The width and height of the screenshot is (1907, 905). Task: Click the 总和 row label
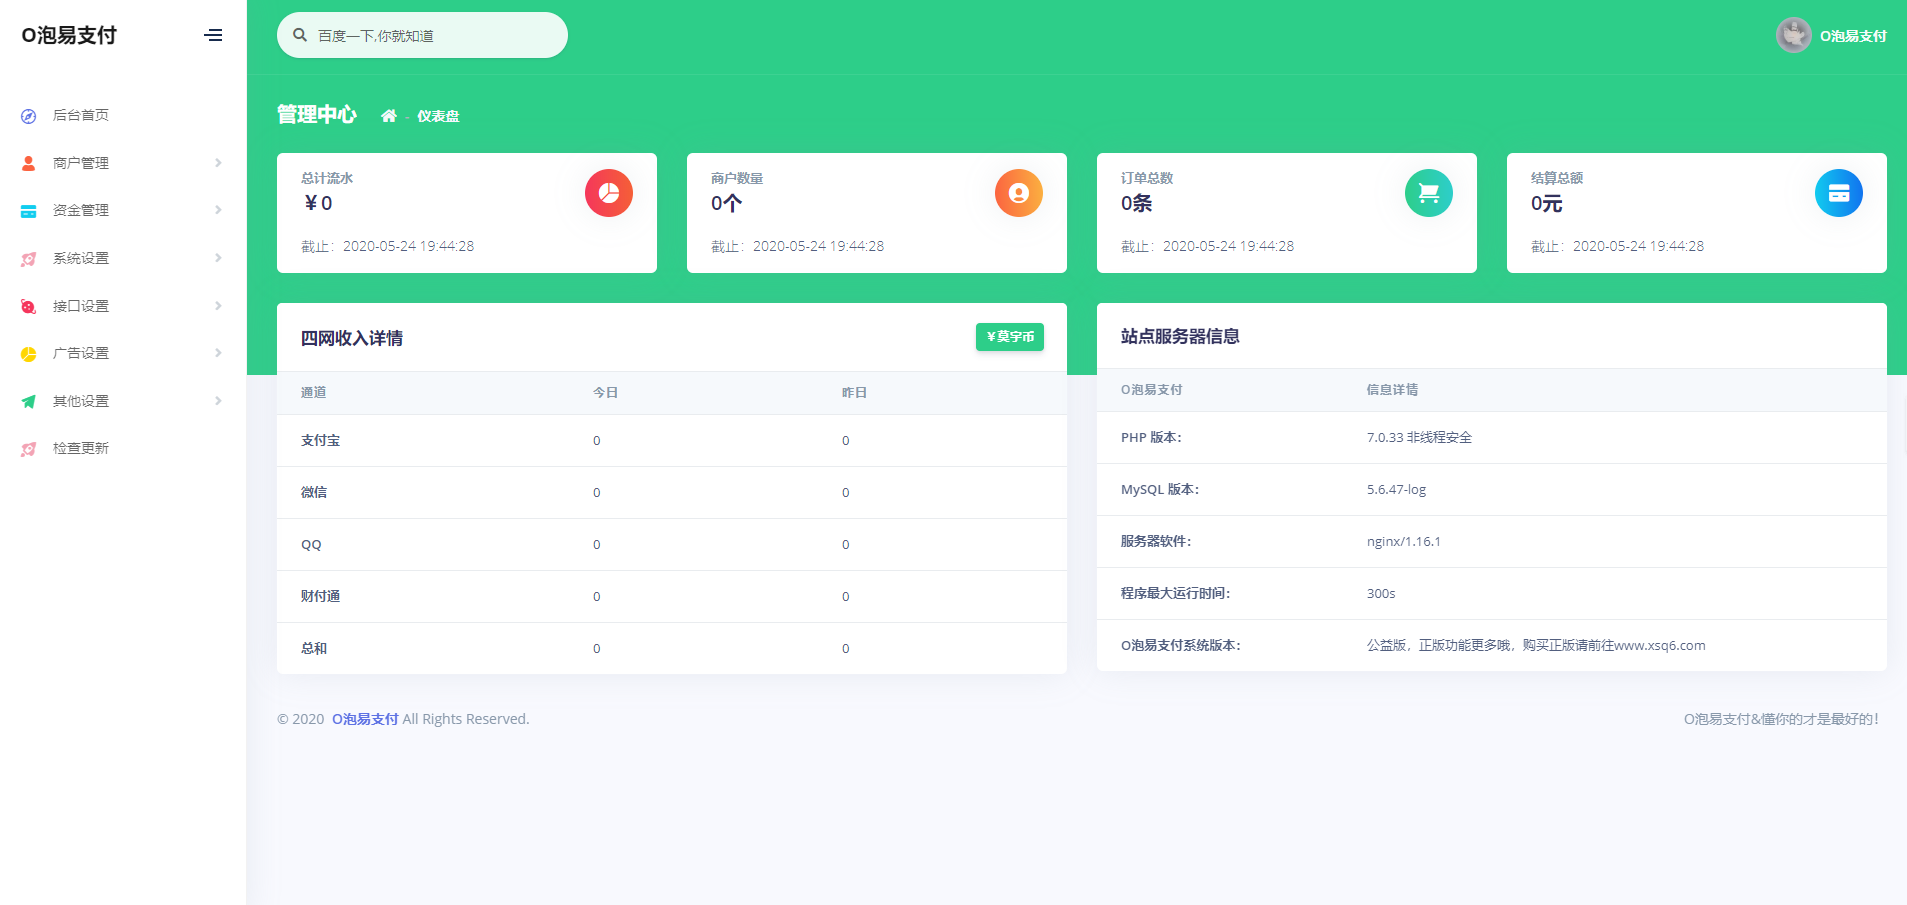(314, 648)
